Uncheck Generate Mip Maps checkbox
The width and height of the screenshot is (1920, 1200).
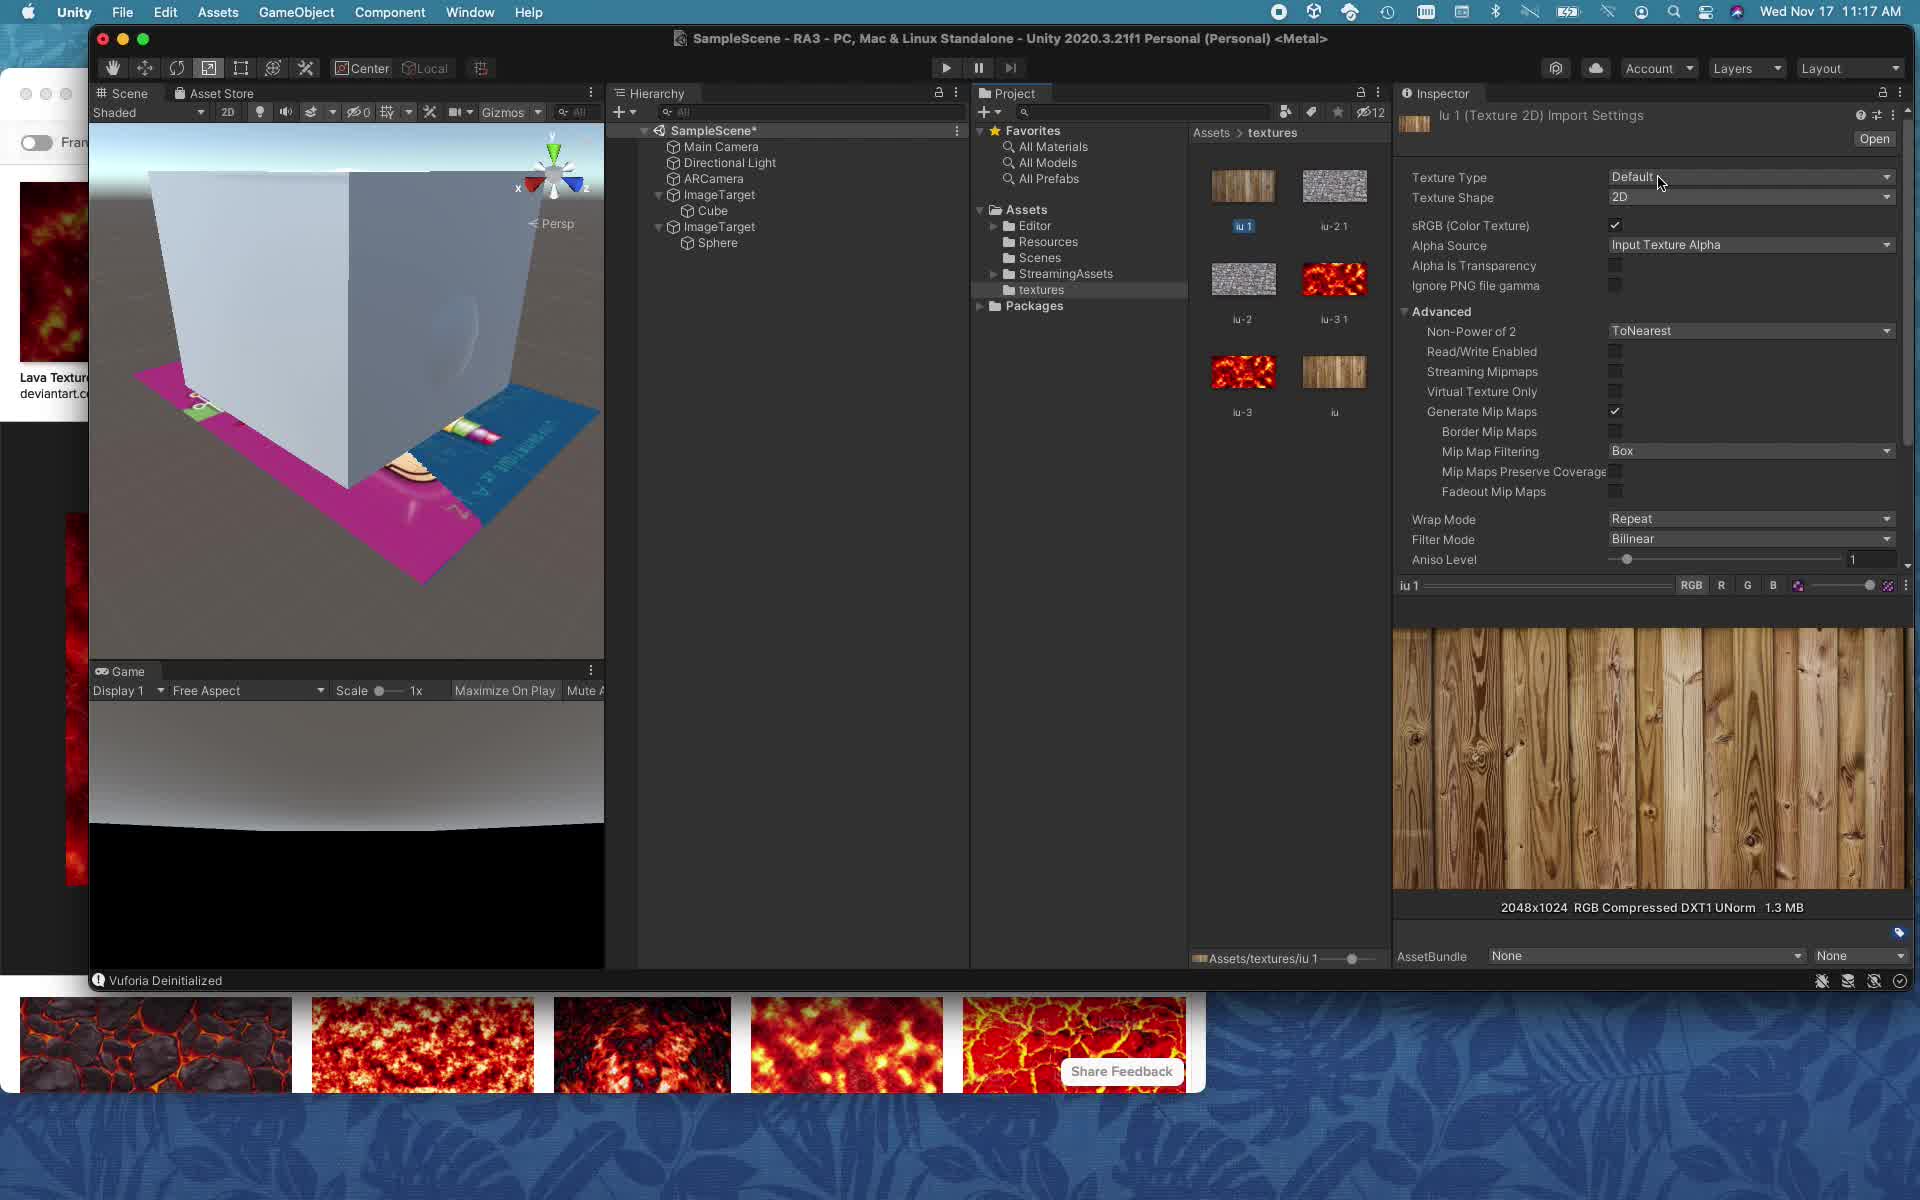[x=1615, y=411]
